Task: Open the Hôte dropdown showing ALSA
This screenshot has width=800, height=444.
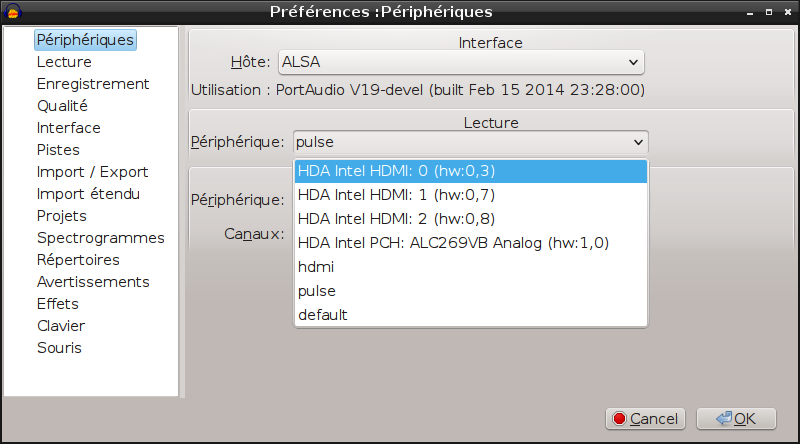Action: [461, 62]
